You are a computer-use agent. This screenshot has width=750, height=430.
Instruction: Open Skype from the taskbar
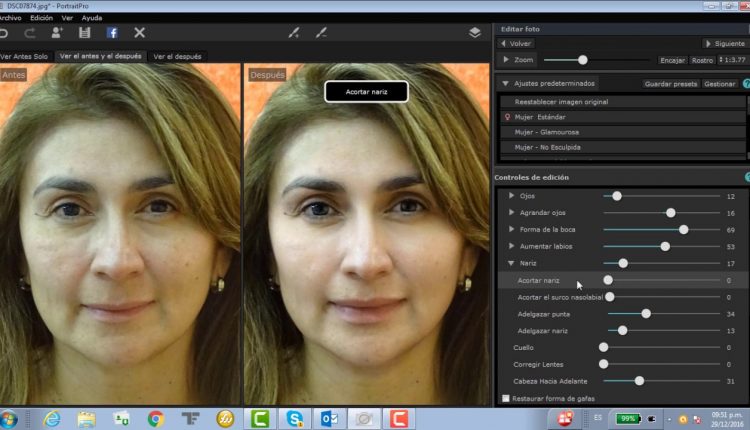294,419
